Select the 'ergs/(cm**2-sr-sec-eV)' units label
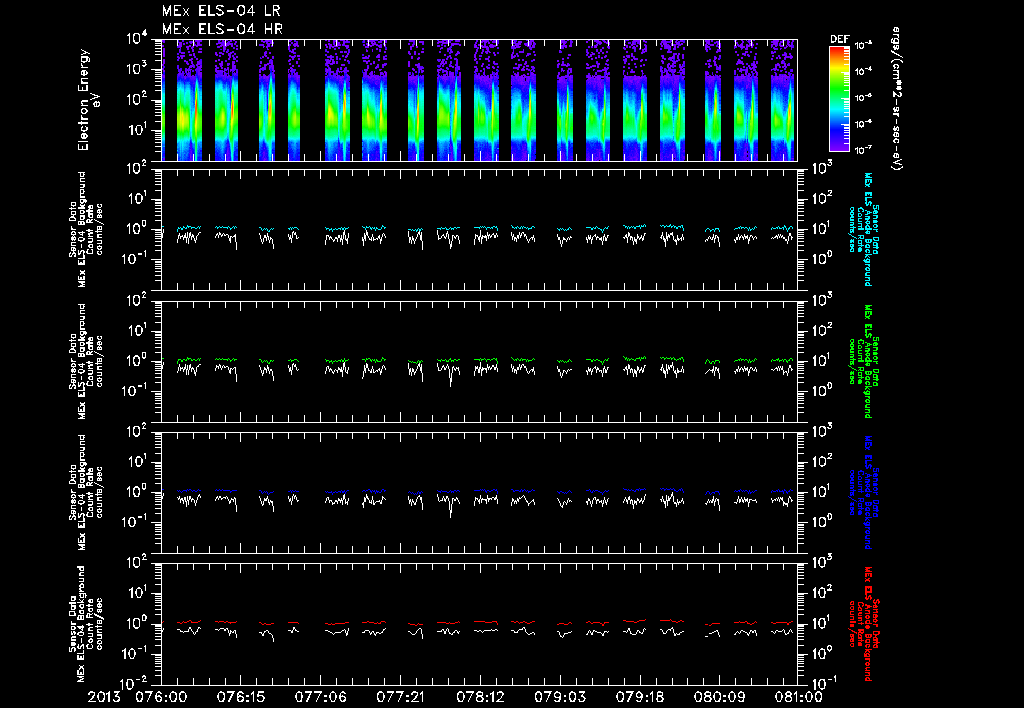The width and height of the screenshot is (1024, 708). point(897,99)
